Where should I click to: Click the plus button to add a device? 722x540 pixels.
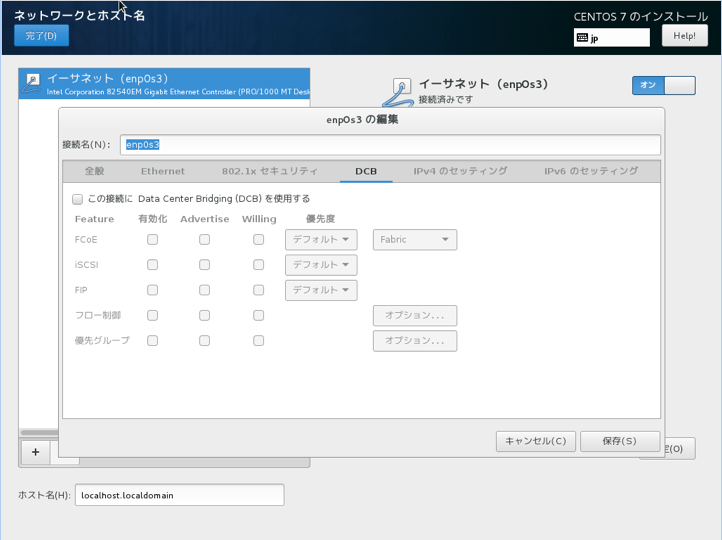[35, 452]
